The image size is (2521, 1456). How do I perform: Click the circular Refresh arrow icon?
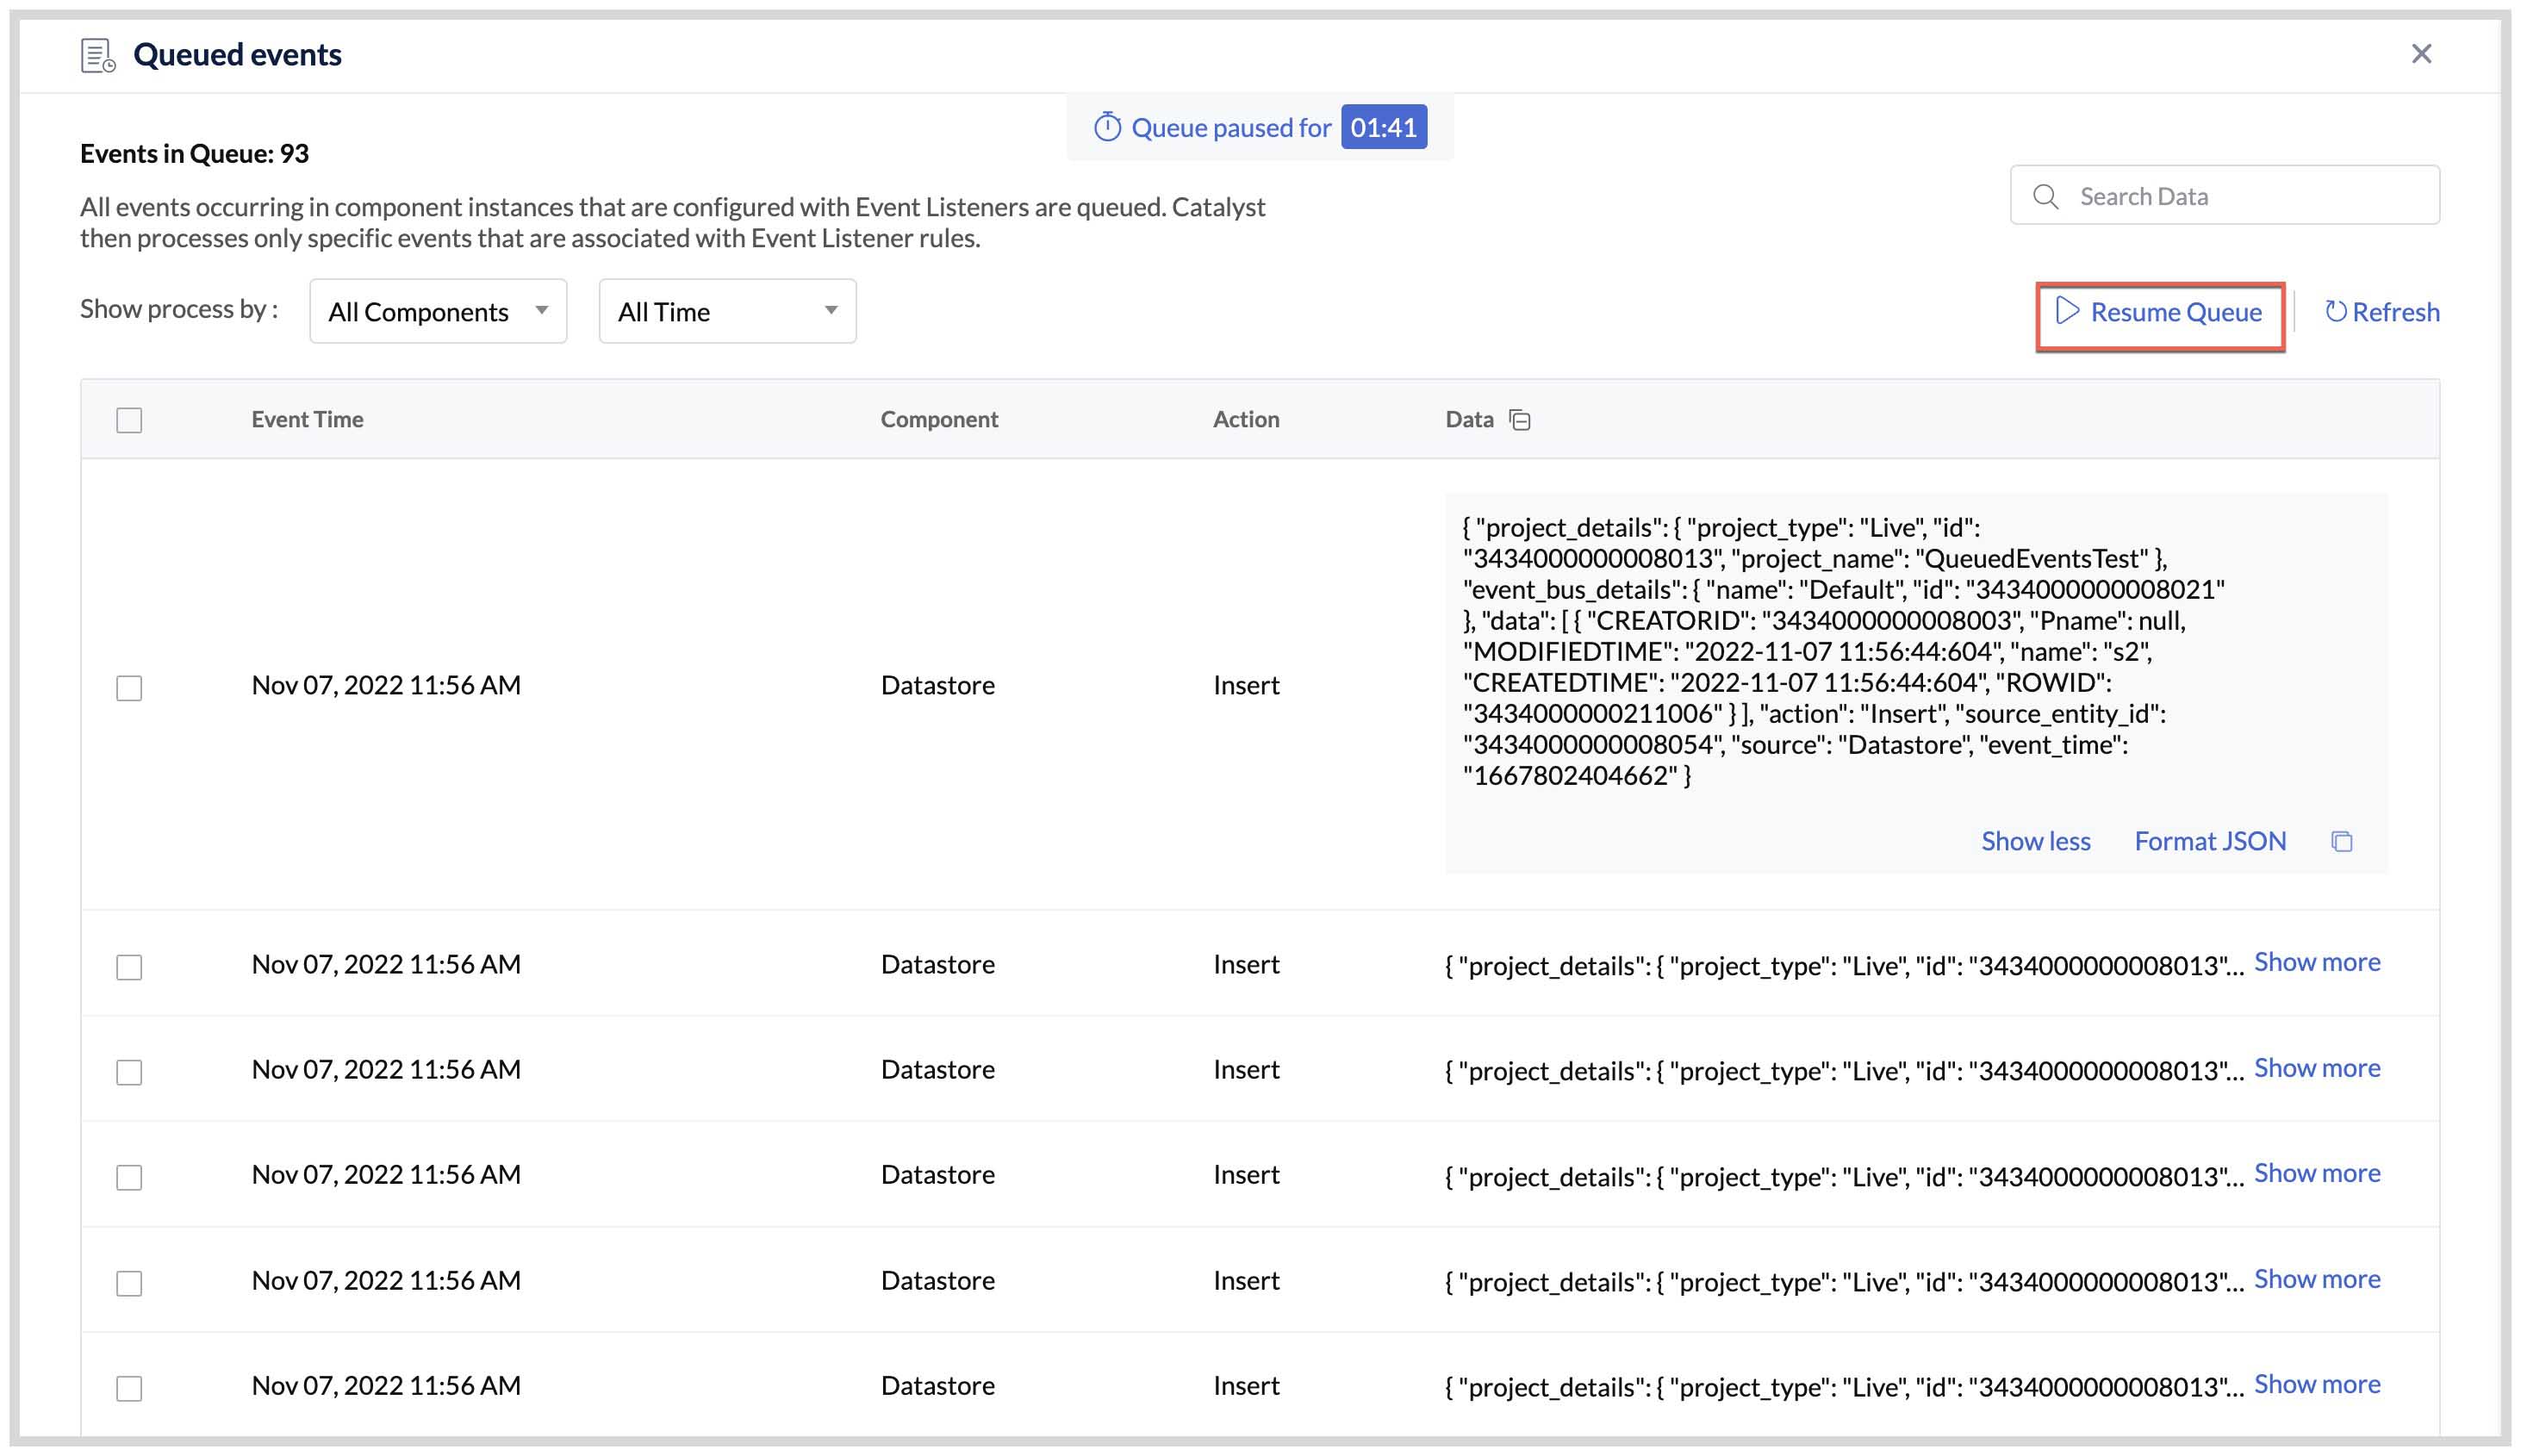coord(2336,312)
